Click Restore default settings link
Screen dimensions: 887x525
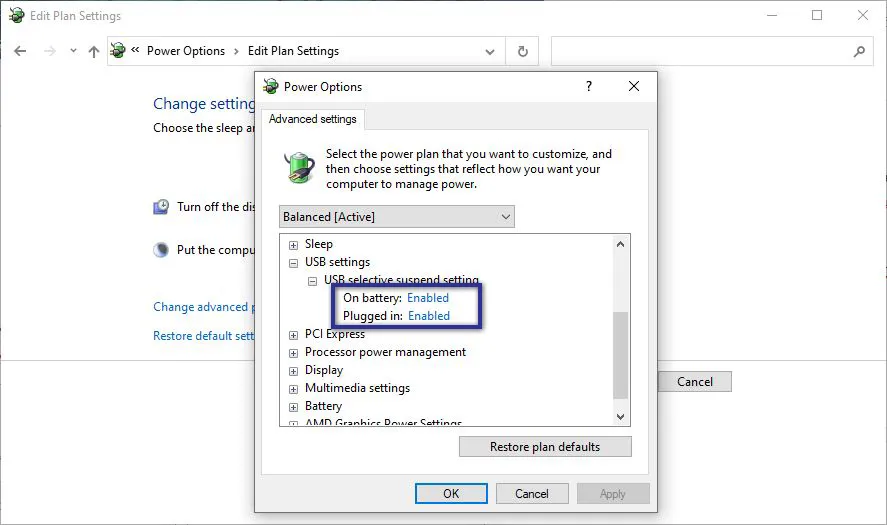click(204, 336)
